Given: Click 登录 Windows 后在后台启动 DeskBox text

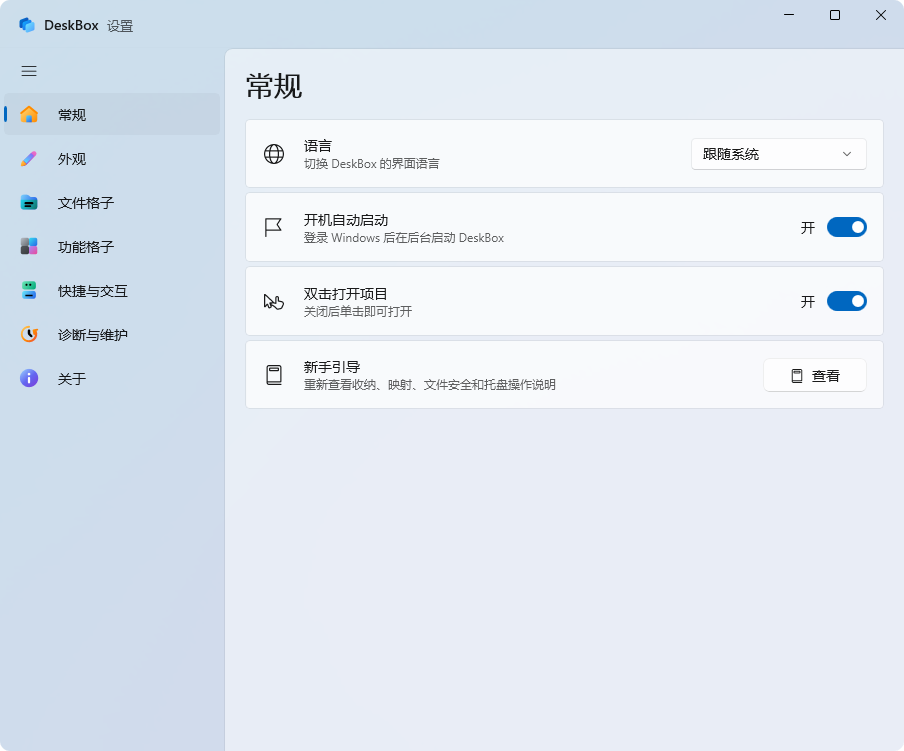Looking at the screenshot, I should [404, 237].
